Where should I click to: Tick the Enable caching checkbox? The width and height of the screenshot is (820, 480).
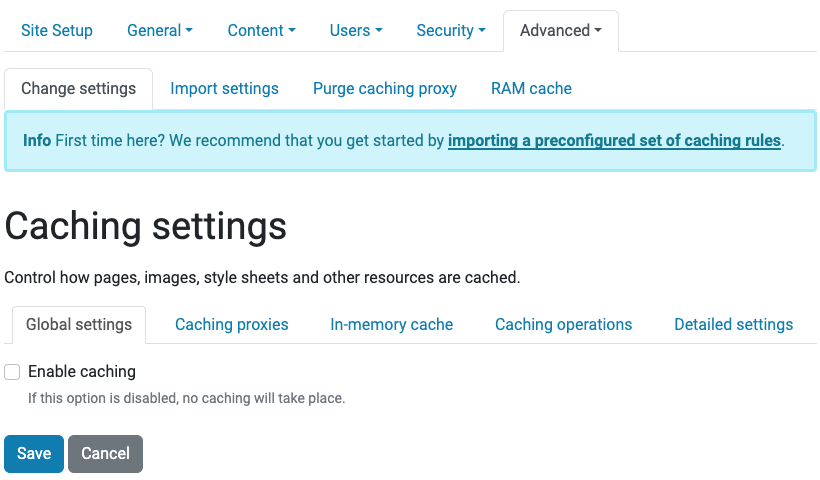point(12,372)
